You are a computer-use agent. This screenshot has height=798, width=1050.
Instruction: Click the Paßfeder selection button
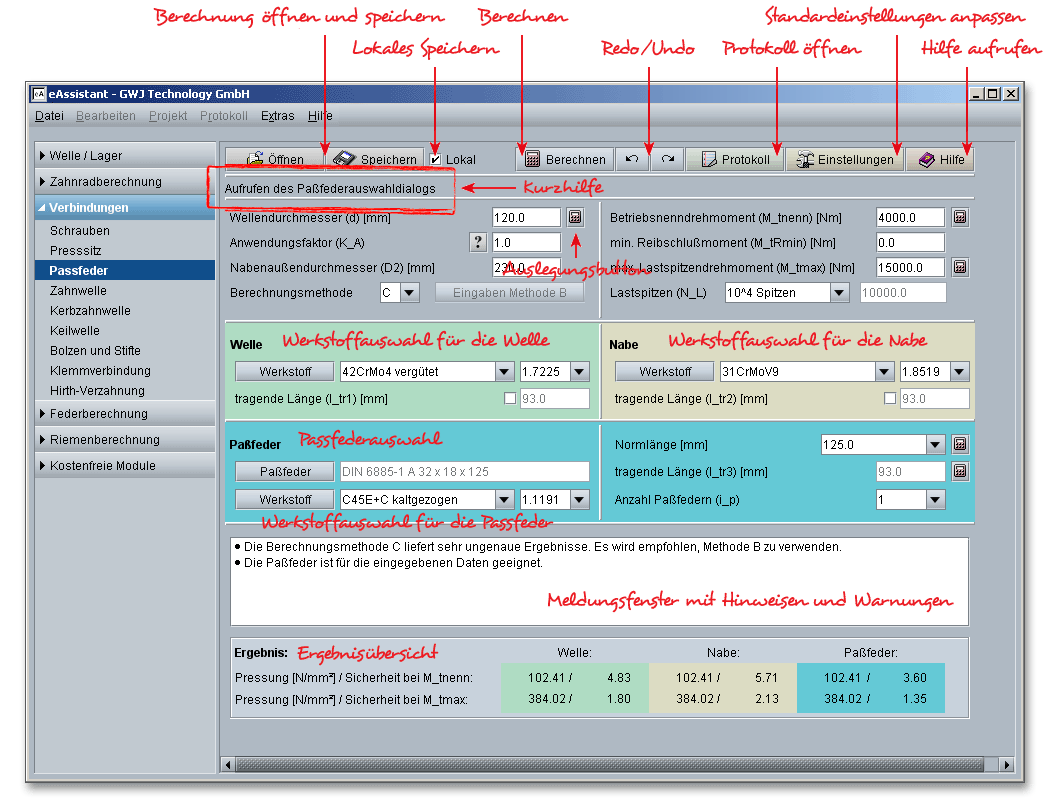(x=284, y=472)
